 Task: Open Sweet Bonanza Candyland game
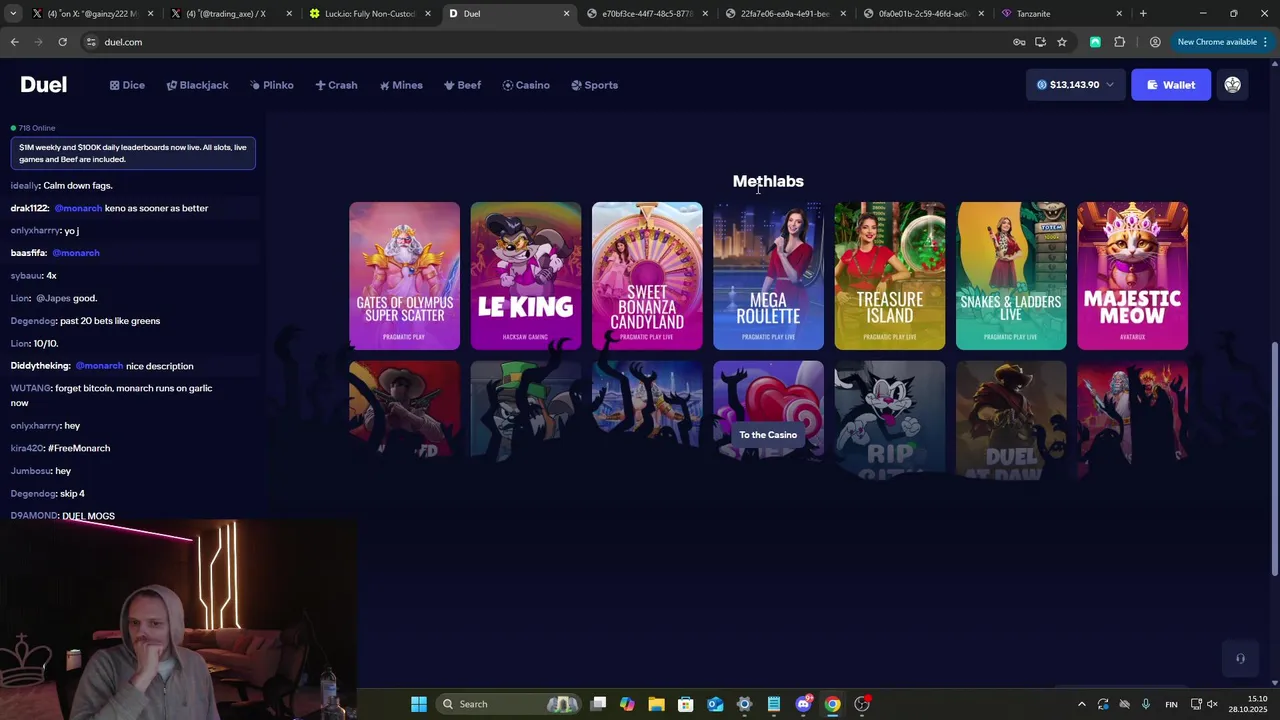pos(647,276)
